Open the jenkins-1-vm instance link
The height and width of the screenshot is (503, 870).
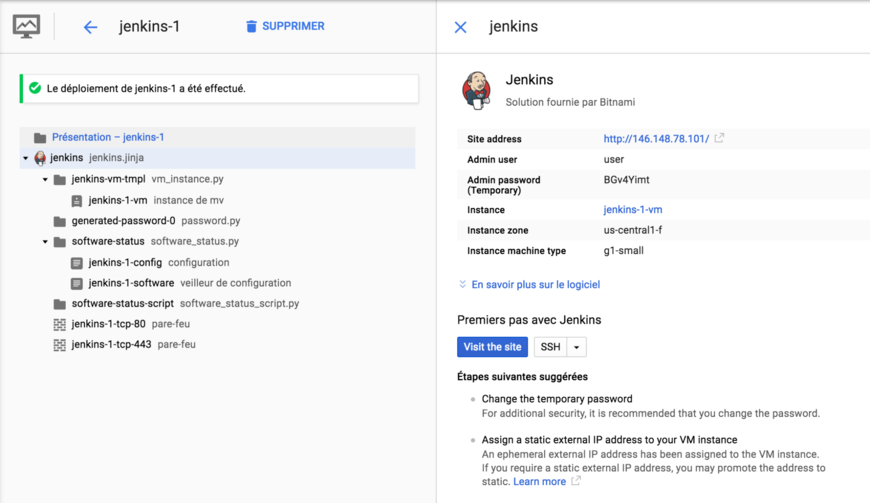click(x=633, y=210)
